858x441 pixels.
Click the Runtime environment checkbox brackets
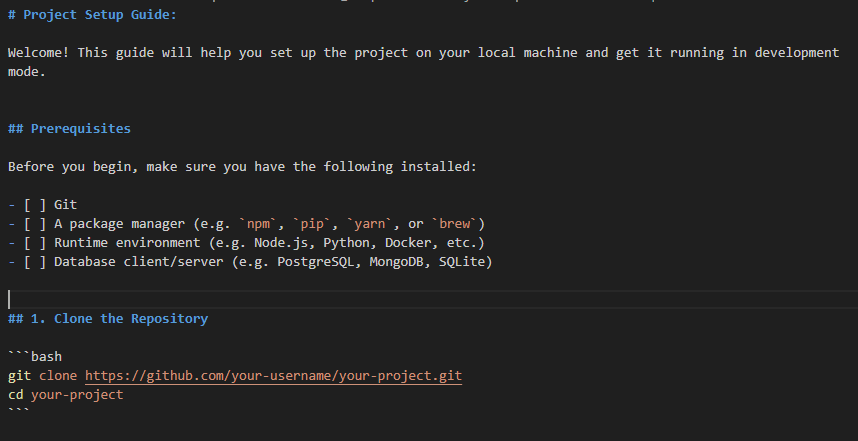point(35,242)
